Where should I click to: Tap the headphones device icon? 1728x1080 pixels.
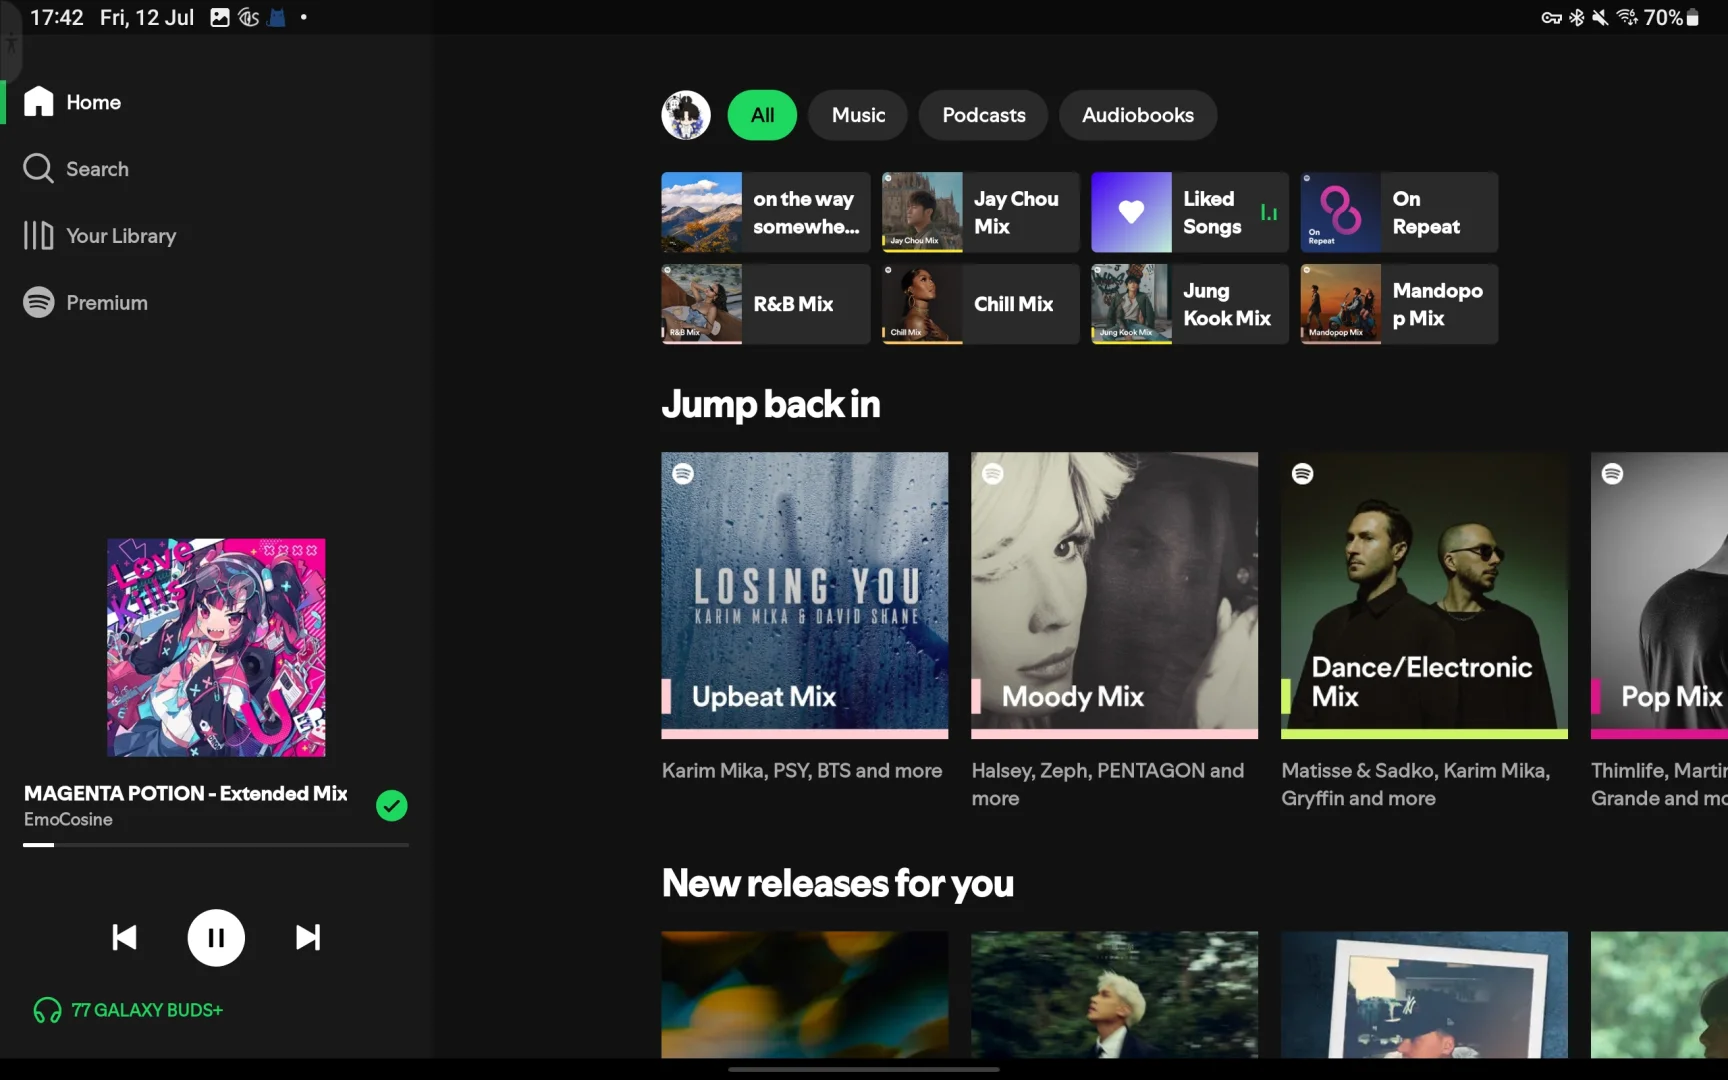point(47,1010)
